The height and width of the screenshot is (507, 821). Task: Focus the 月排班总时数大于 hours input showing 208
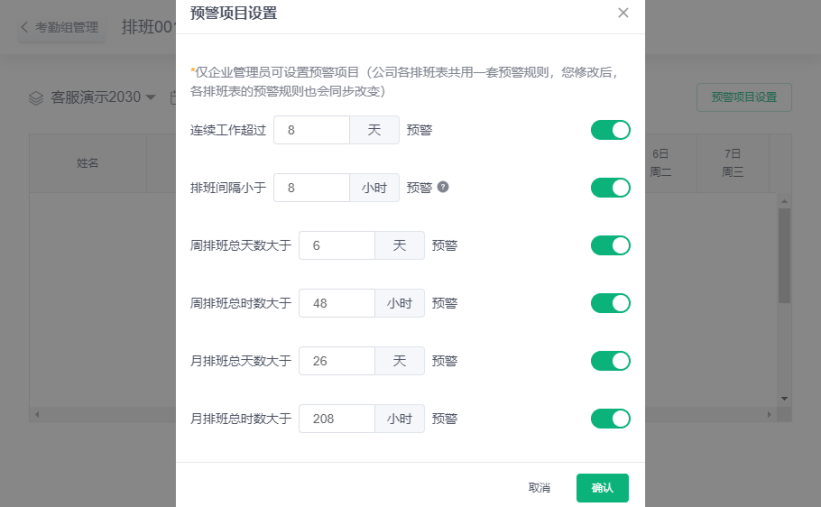(337, 418)
